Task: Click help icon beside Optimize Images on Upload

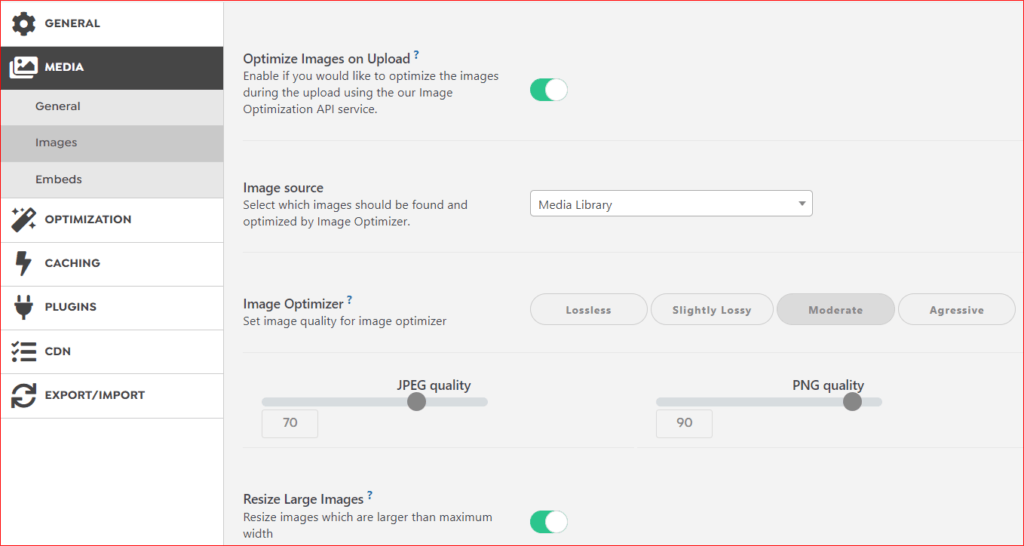Action: pos(416,56)
